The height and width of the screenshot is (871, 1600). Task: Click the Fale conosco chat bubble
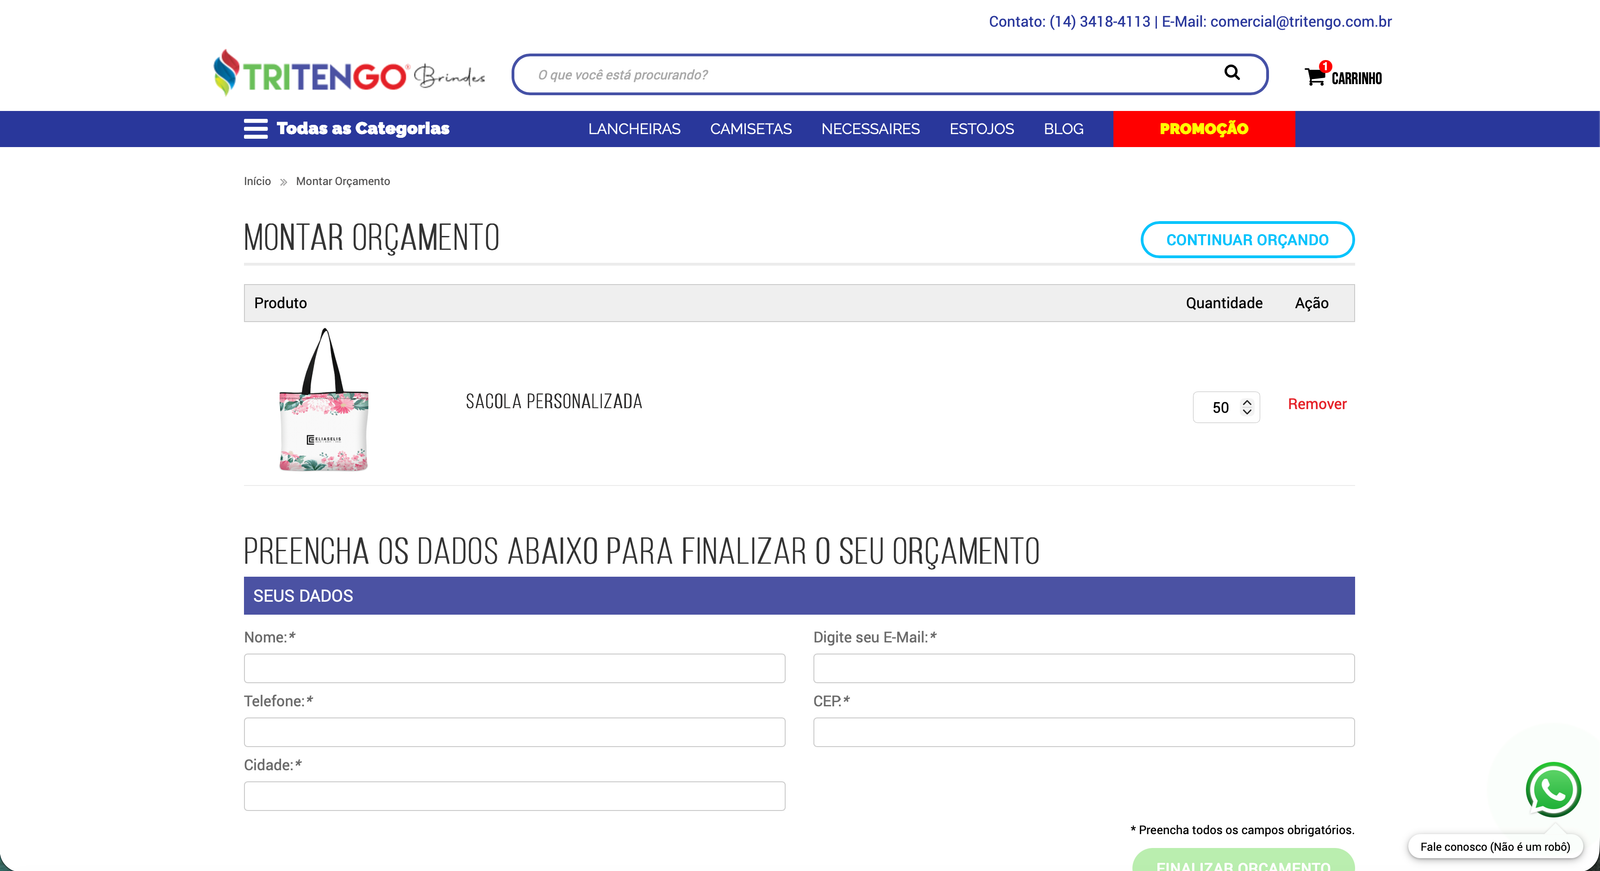(x=1495, y=847)
